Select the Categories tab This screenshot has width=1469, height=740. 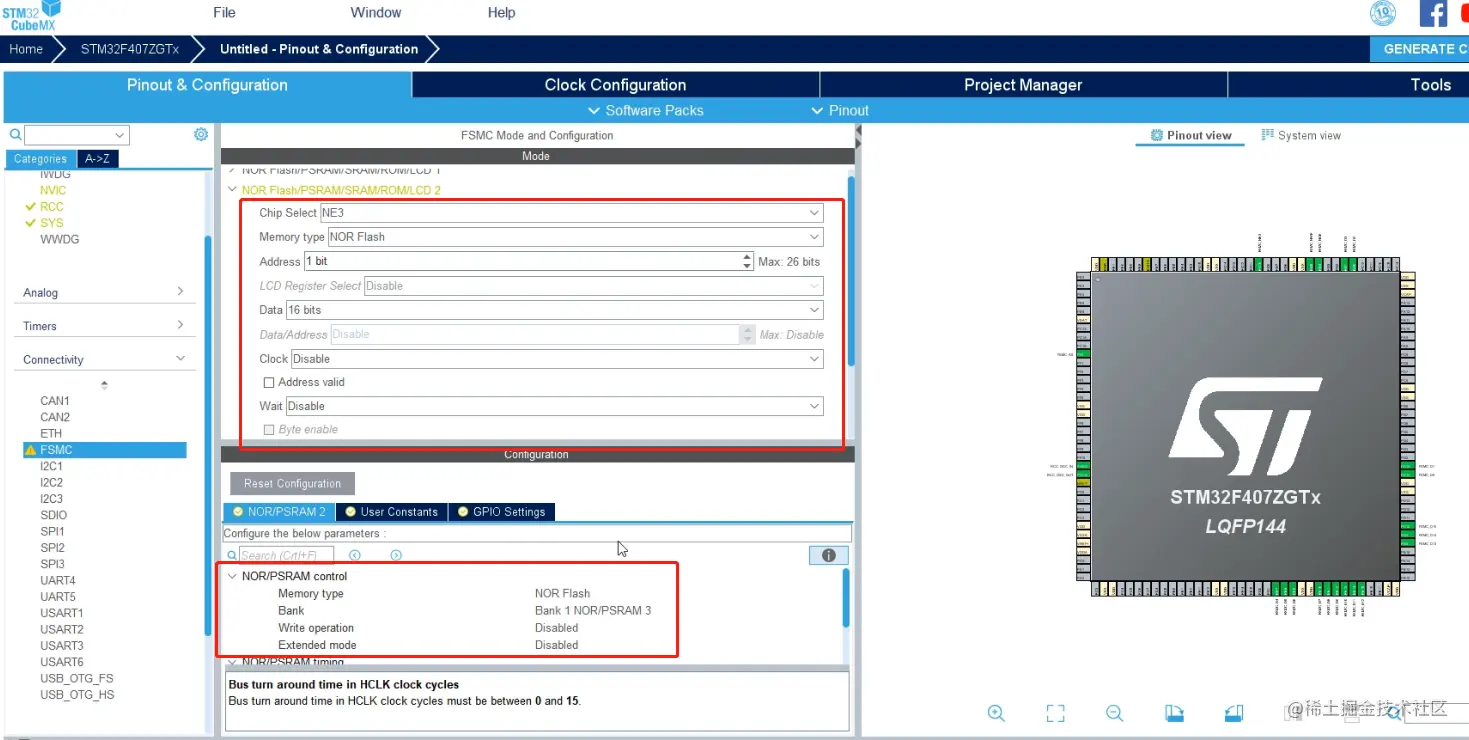40,158
